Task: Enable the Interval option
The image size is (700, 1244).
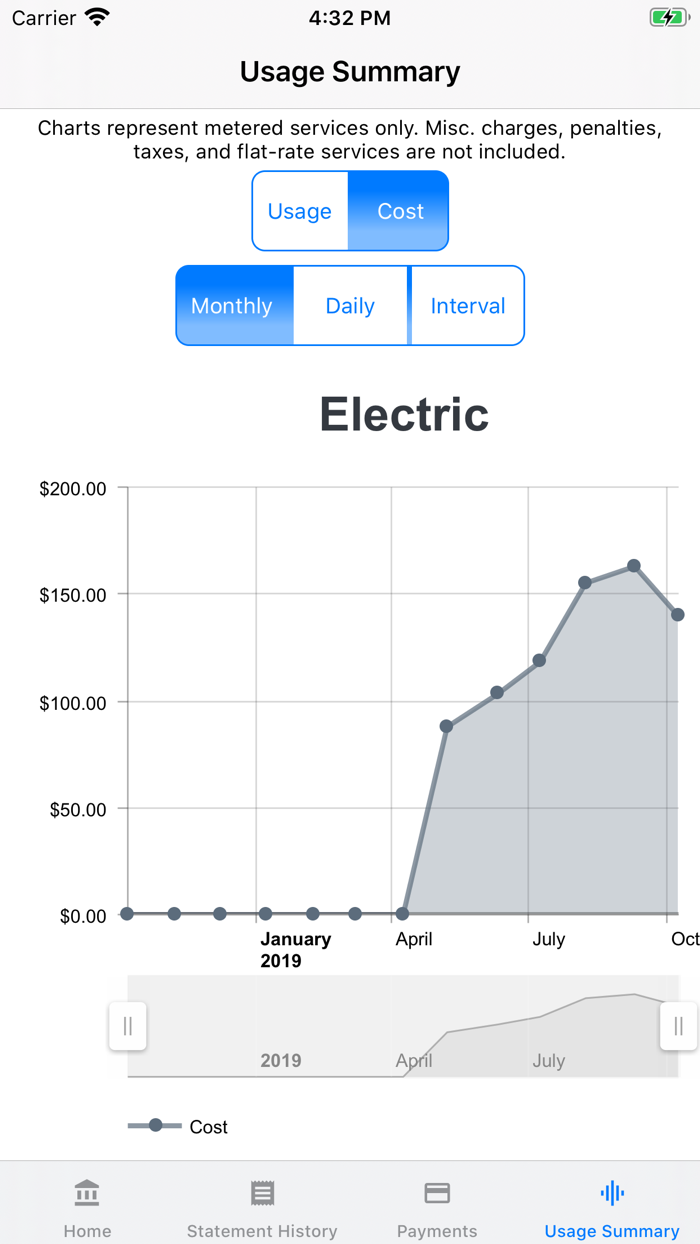Action: [x=467, y=305]
